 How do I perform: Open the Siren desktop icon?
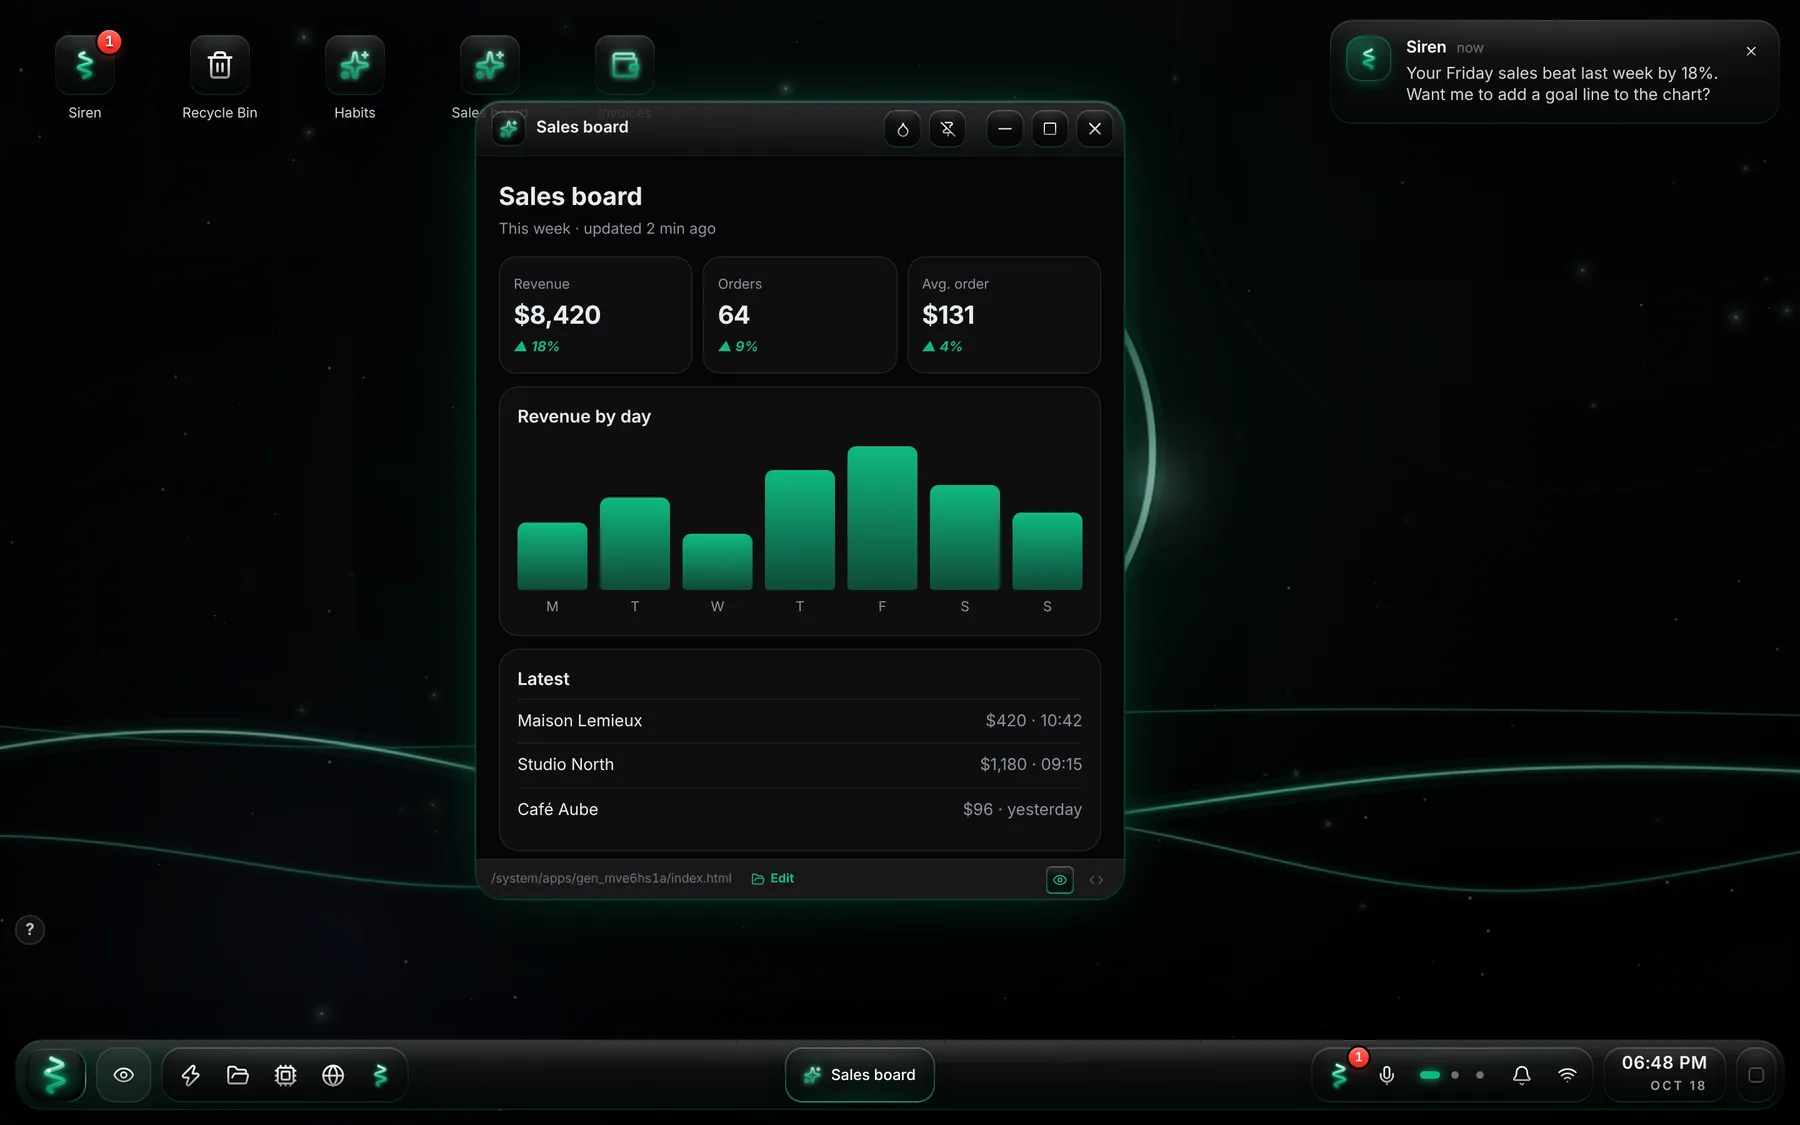coord(85,65)
